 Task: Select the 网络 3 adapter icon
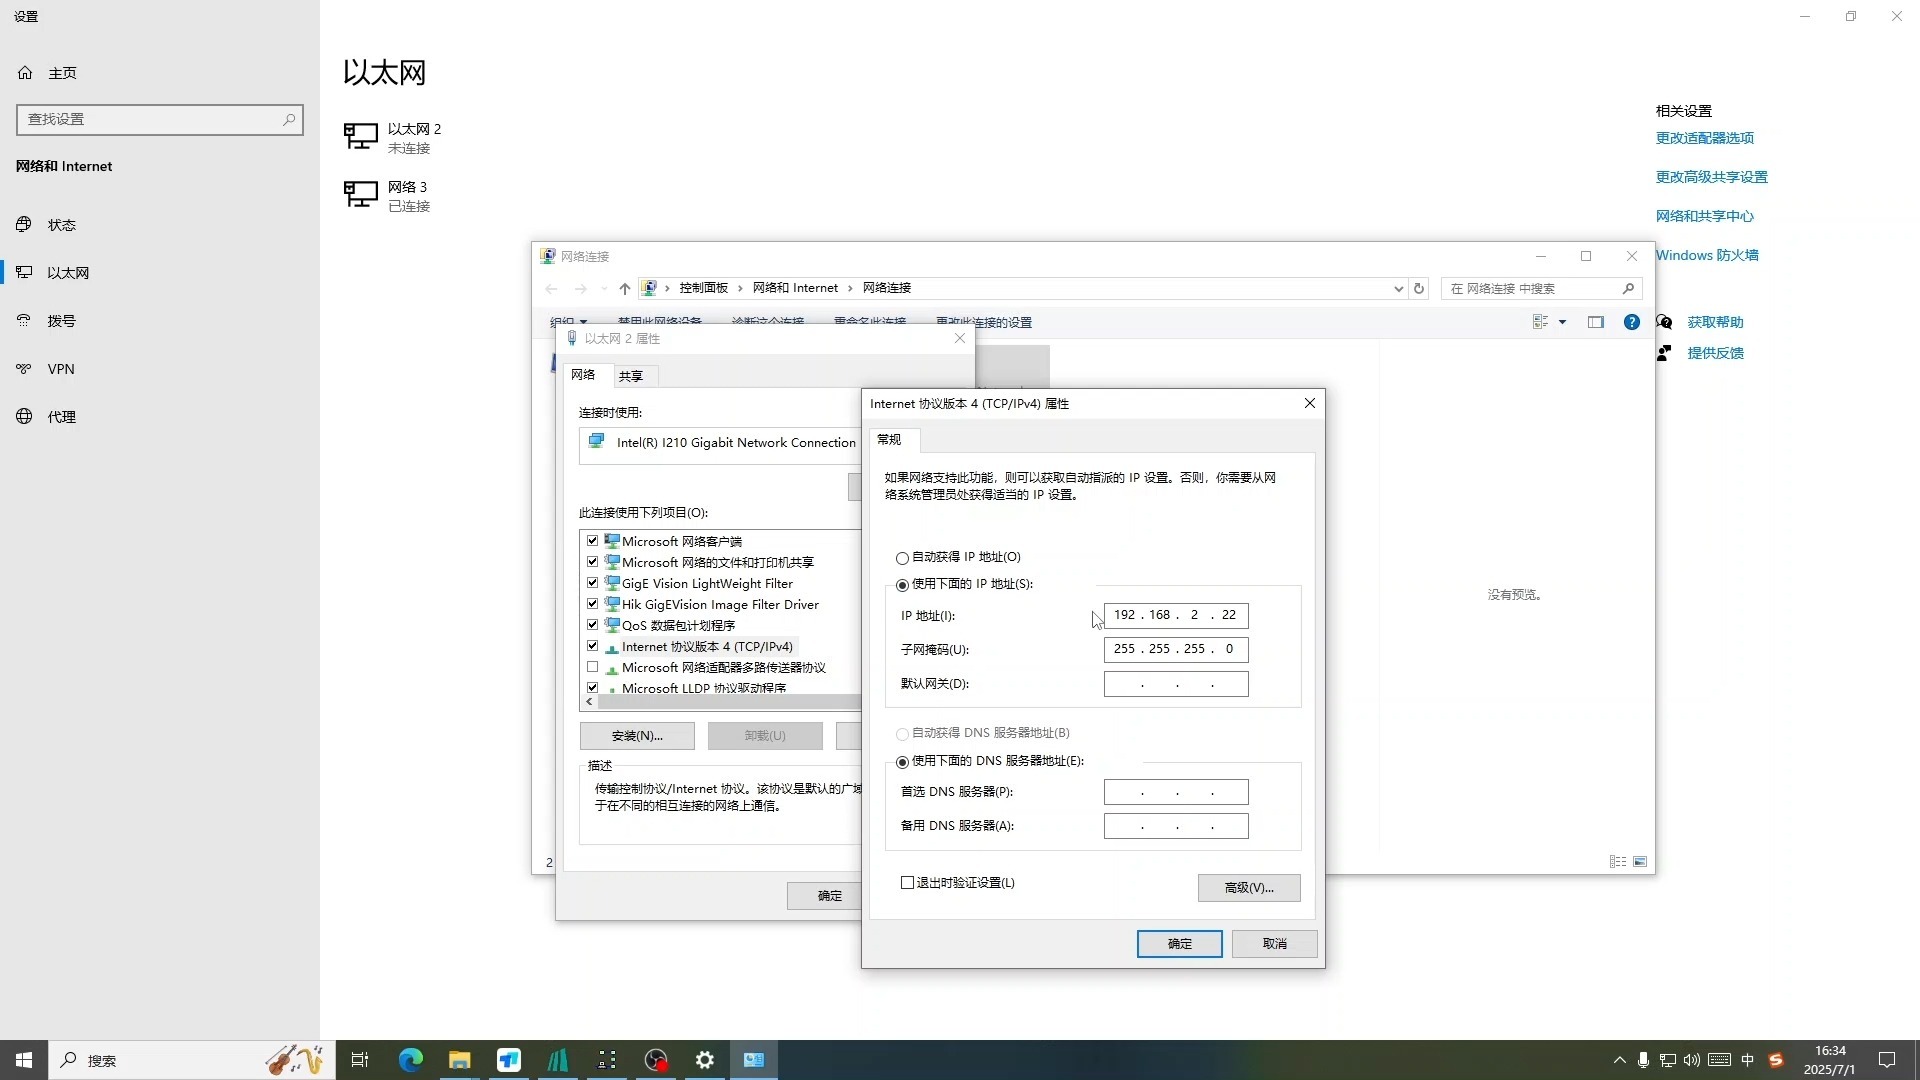tap(360, 194)
